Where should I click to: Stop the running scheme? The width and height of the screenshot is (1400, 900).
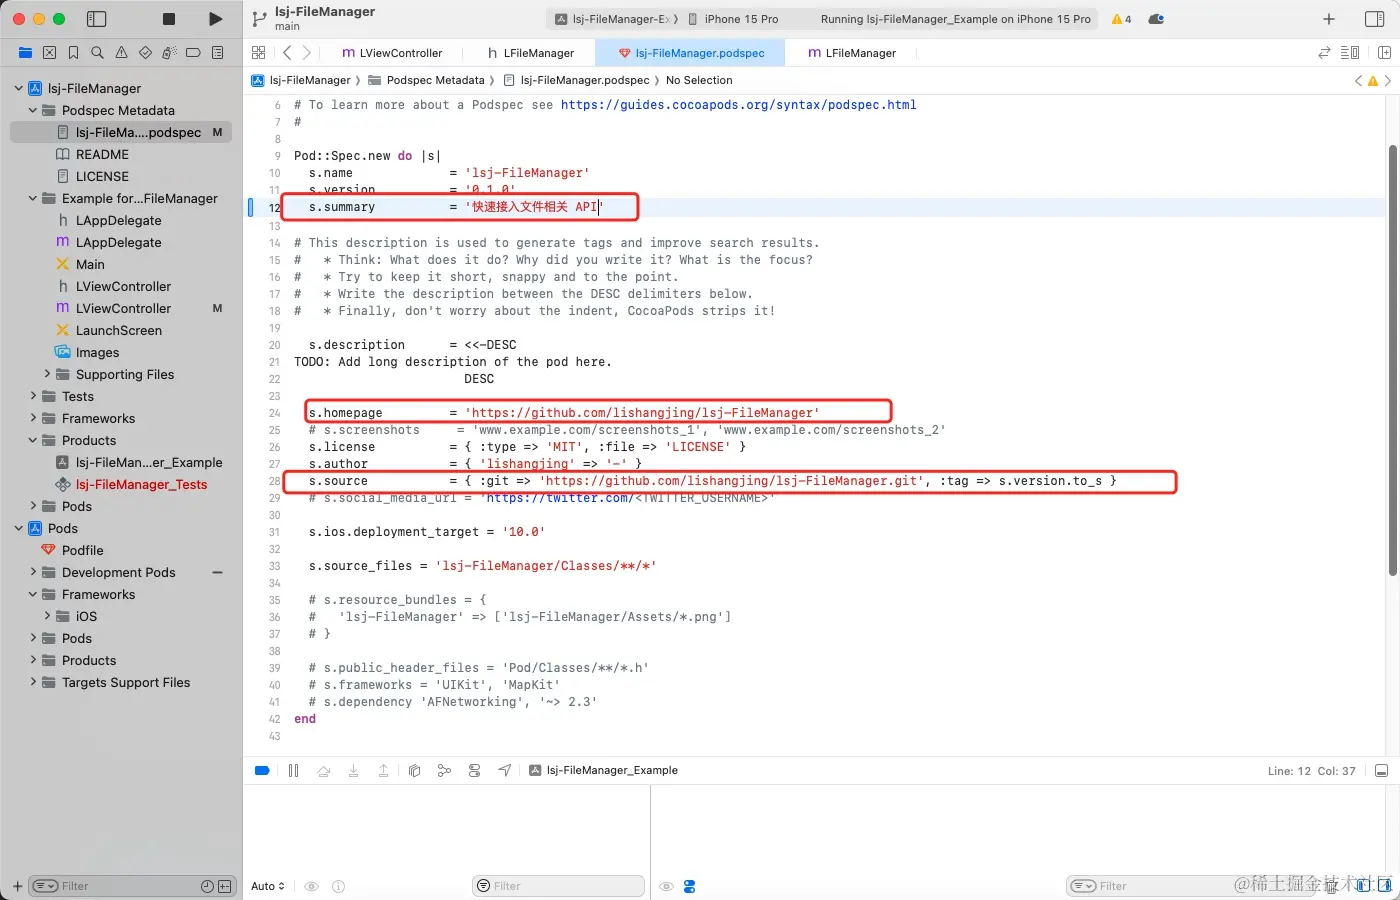(169, 19)
